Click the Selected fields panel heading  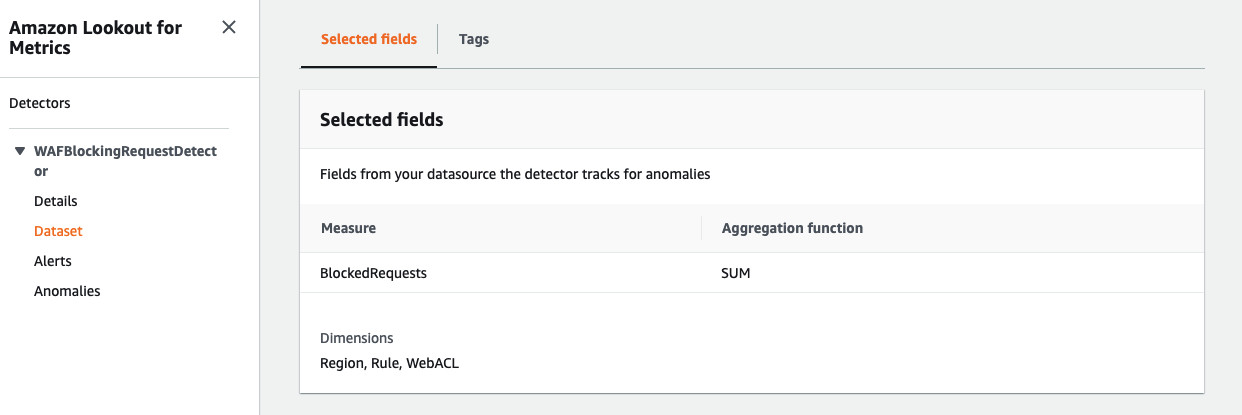[x=382, y=120]
